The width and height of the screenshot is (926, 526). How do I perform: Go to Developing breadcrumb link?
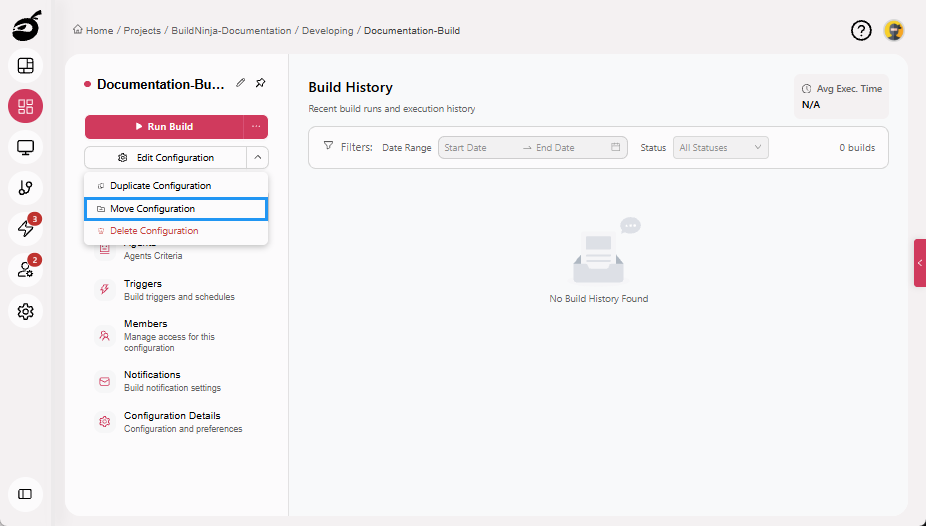(327, 30)
